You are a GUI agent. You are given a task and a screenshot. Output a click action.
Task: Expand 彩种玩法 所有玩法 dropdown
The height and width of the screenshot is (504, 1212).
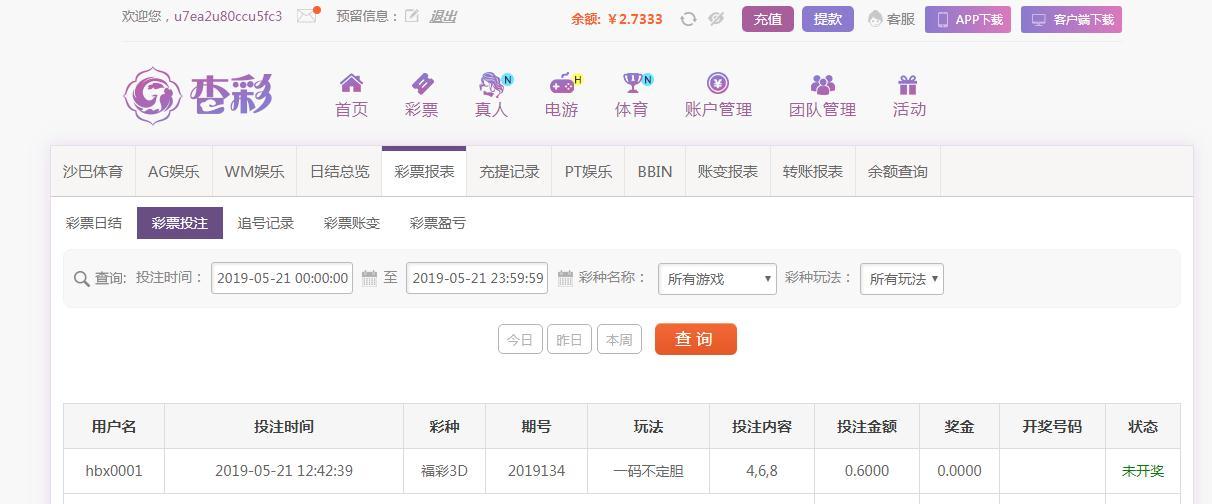point(902,279)
